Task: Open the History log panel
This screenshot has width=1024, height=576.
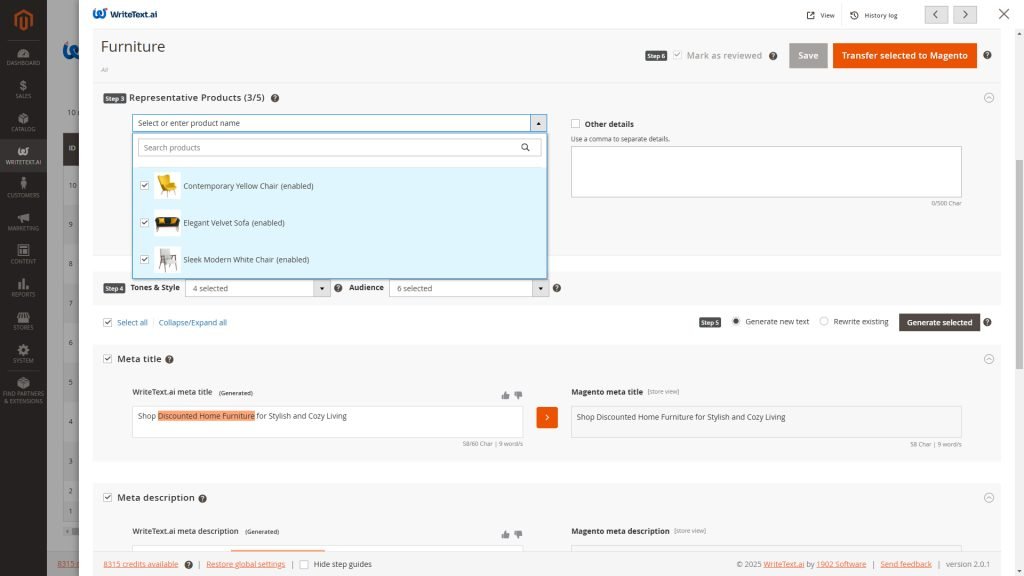Action: [874, 15]
